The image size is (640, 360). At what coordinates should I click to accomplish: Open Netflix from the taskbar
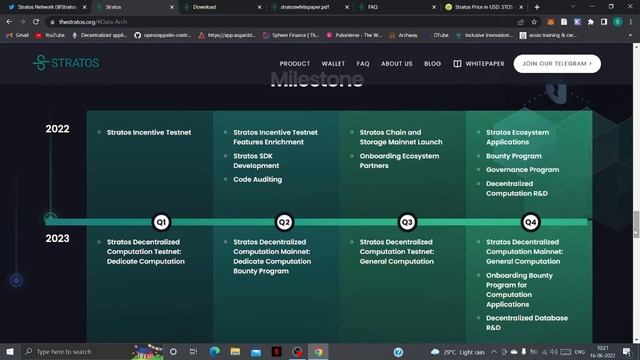coord(276,351)
